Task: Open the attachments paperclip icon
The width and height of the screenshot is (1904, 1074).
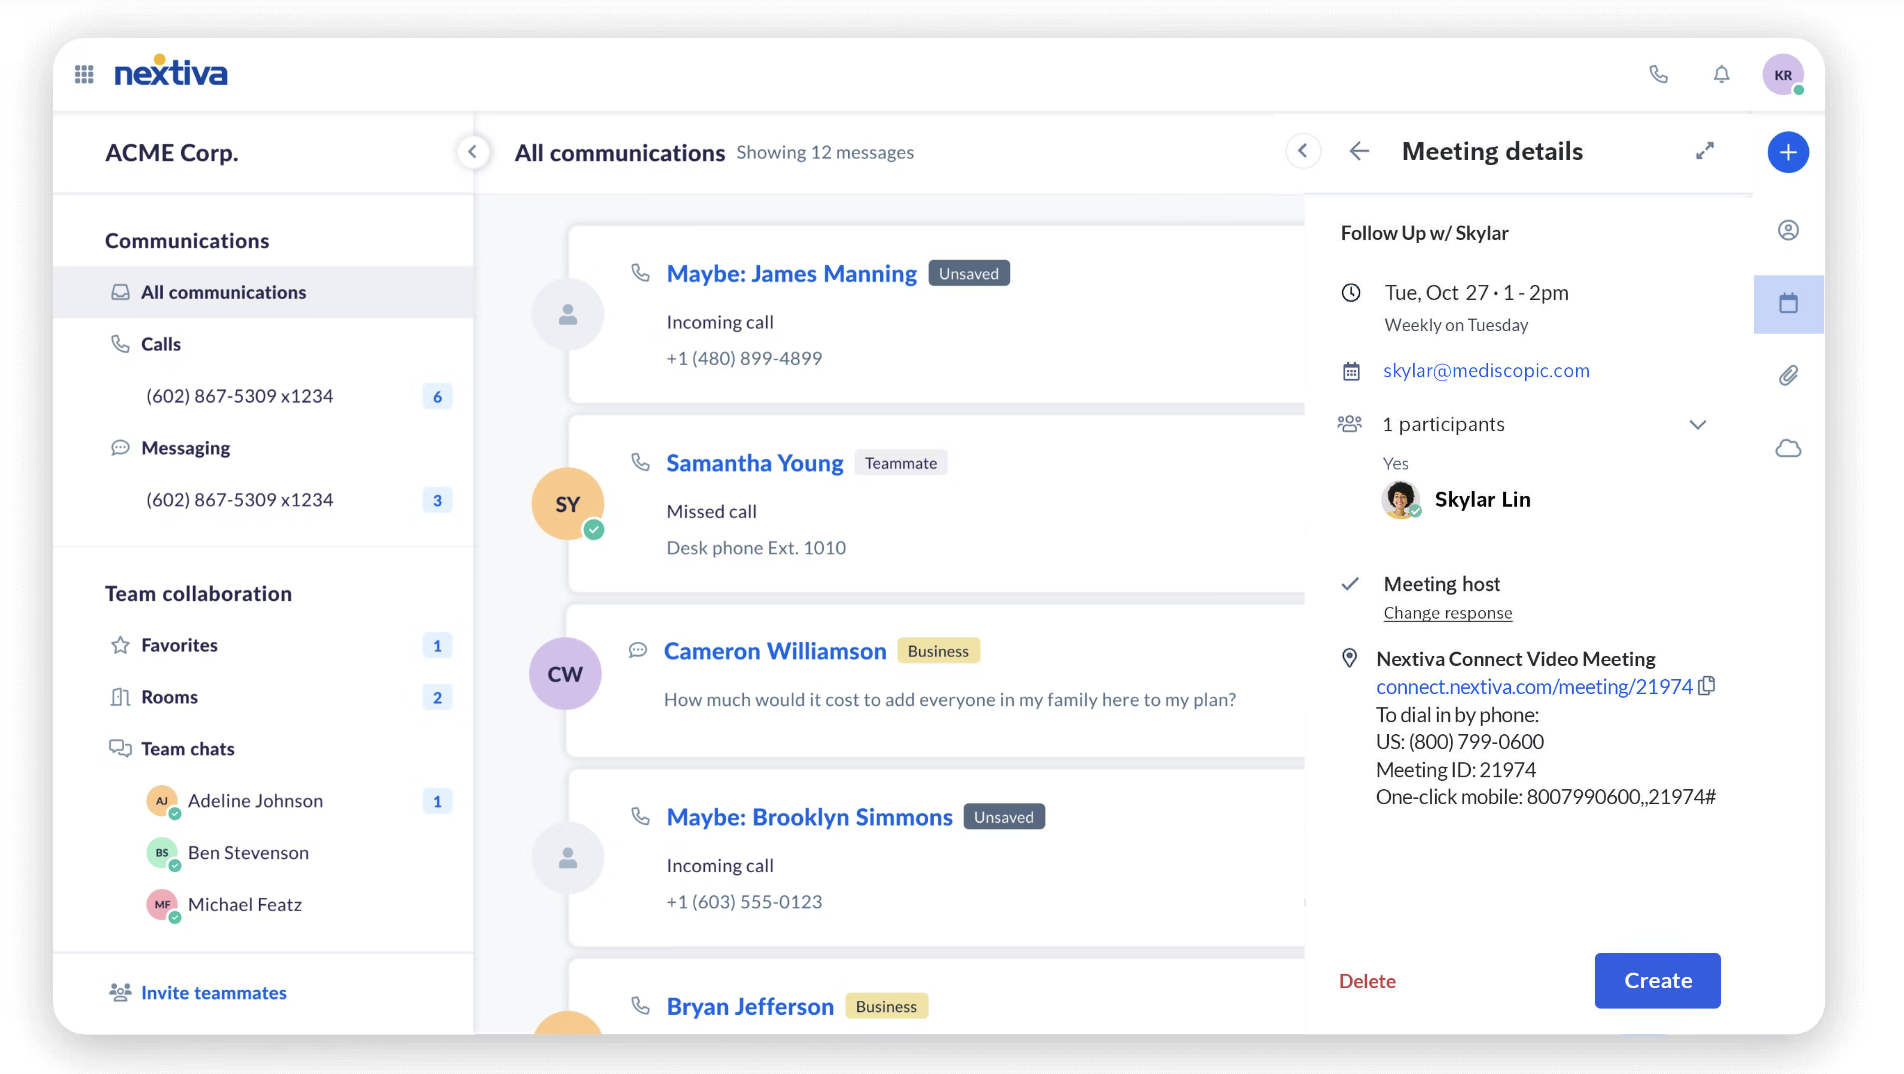Action: coord(1788,376)
